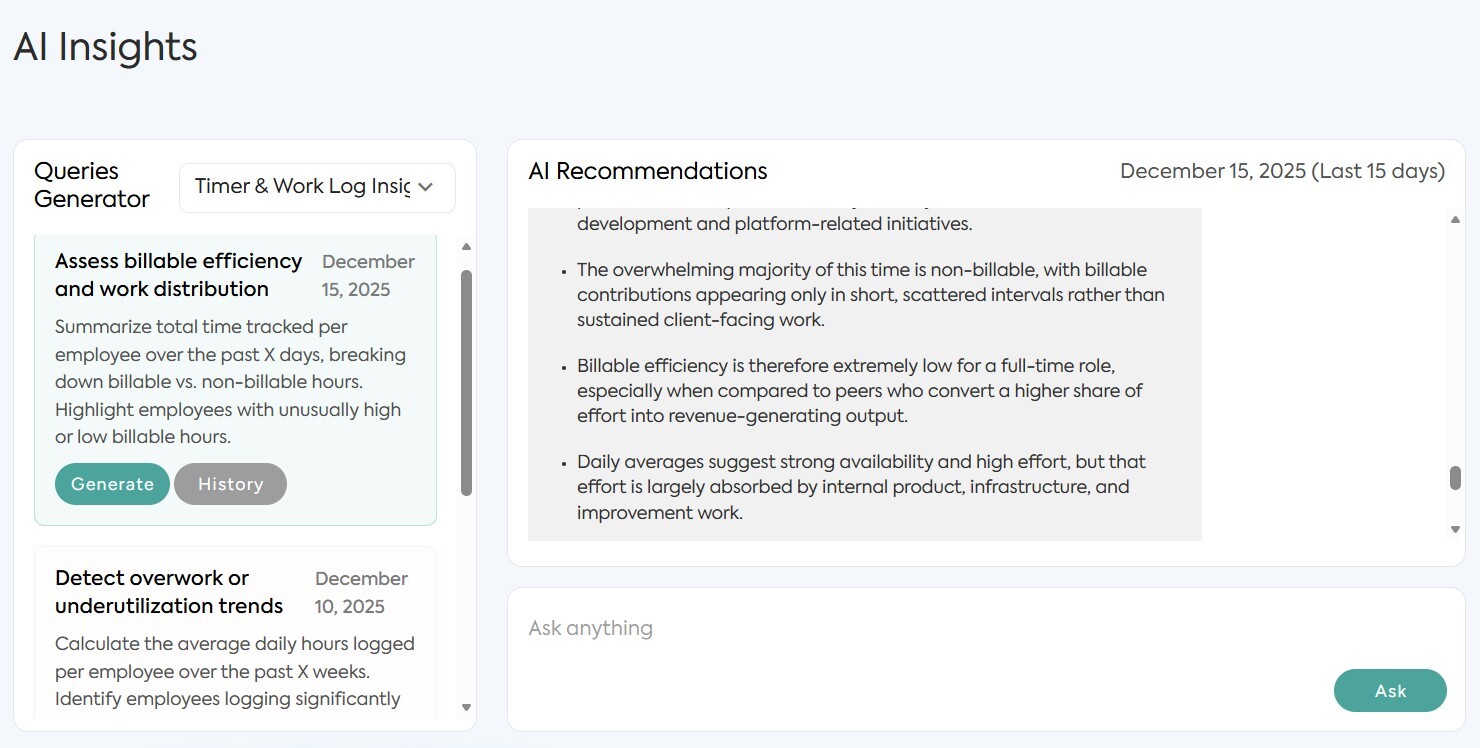Screen dimensions: 1480x748
Task: Click the December 10, 2025 date on second query
Action: [361, 592]
